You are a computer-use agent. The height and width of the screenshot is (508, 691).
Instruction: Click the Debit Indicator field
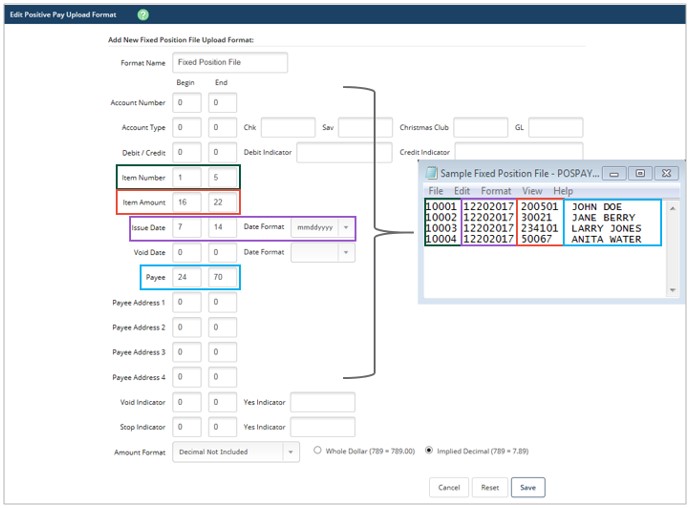[x=344, y=152]
